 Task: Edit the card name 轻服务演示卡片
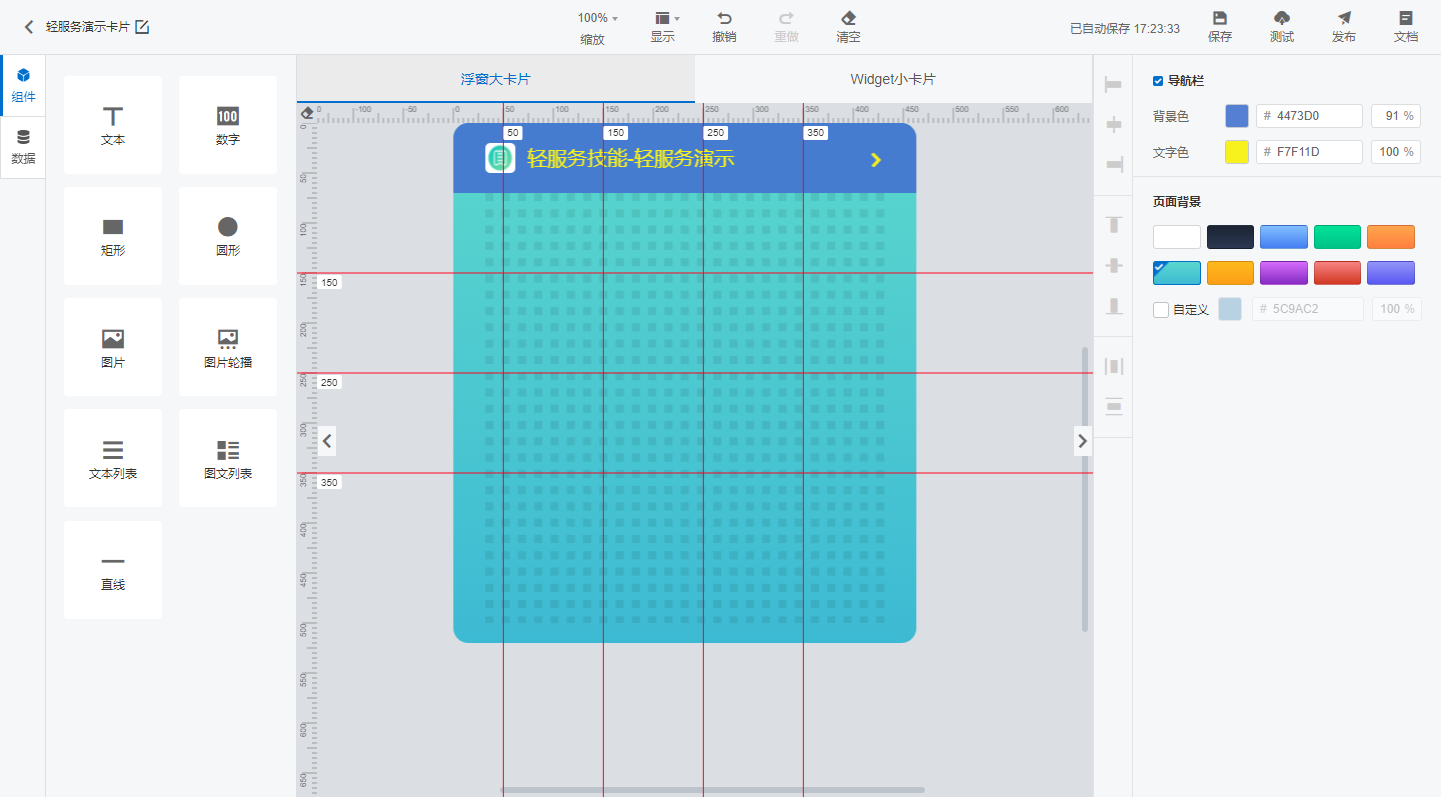pos(142,27)
